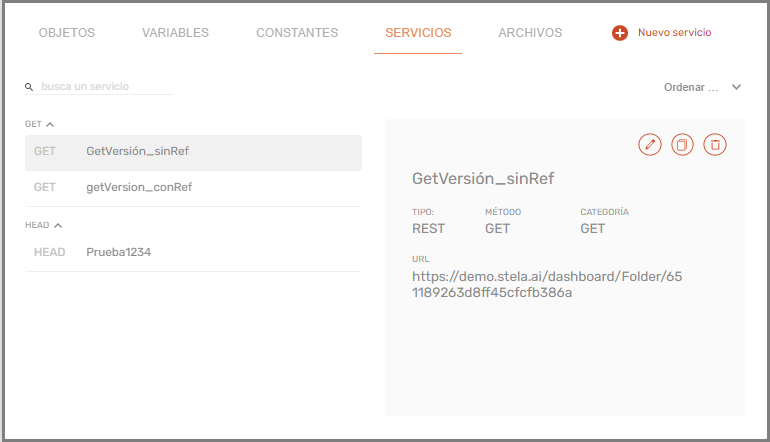
Task: Click the Nuevo servicio link
Action: [675, 32]
